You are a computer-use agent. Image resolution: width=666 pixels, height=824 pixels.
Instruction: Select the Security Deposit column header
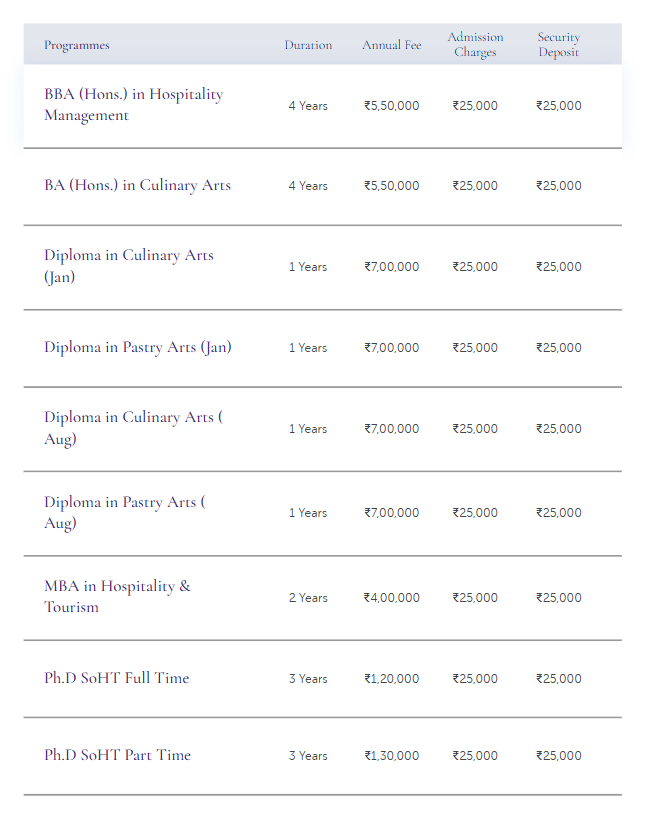click(559, 45)
